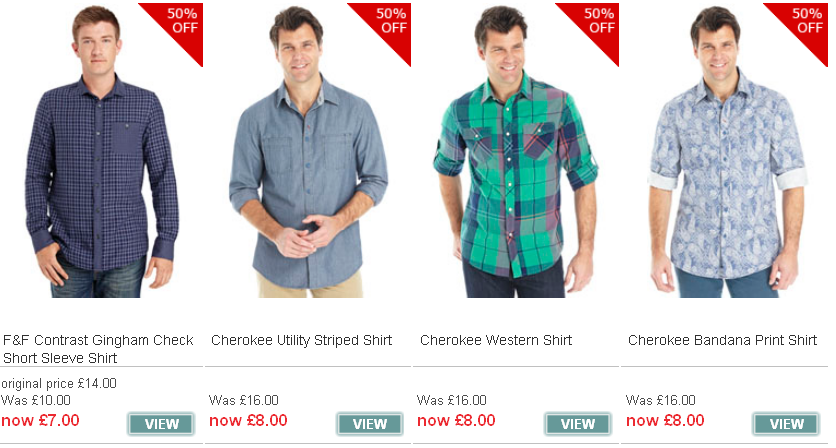This screenshot has height=448, width=836.
Task: Select the grey utility striped shirt photo
Action: pyautogui.click(x=308, y=151)
